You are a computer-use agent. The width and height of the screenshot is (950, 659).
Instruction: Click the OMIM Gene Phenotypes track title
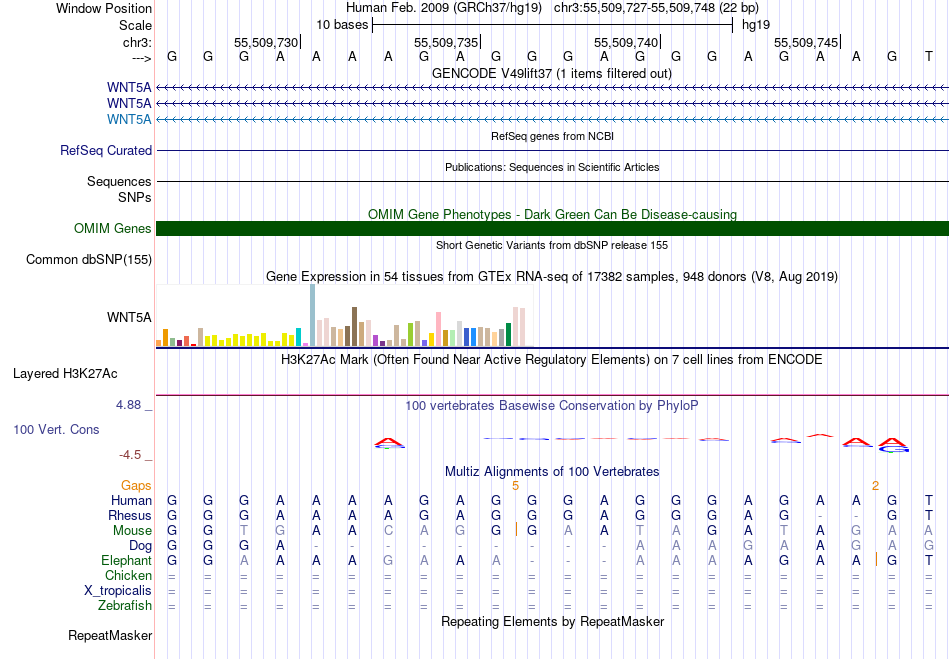[x=552, y=214]
